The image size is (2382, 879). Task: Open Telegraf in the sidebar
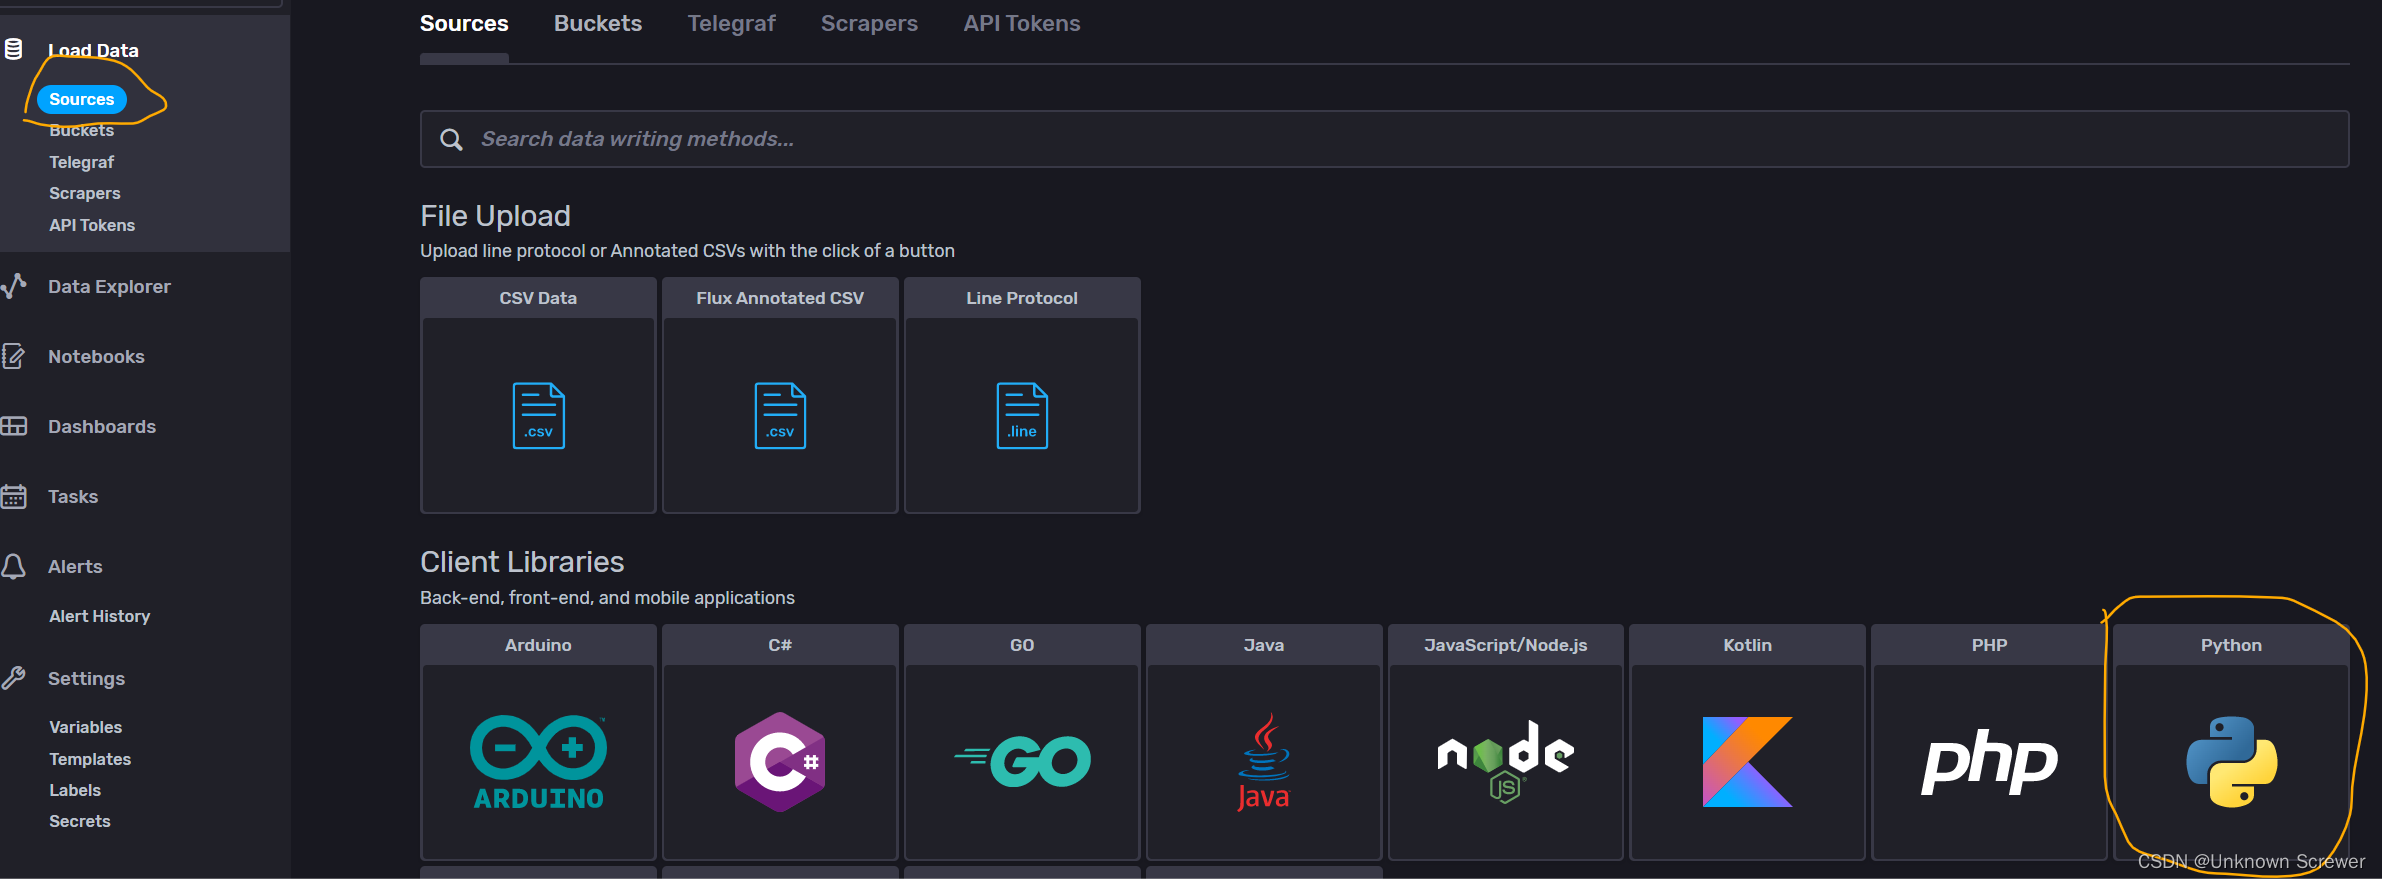coord(82,162)
